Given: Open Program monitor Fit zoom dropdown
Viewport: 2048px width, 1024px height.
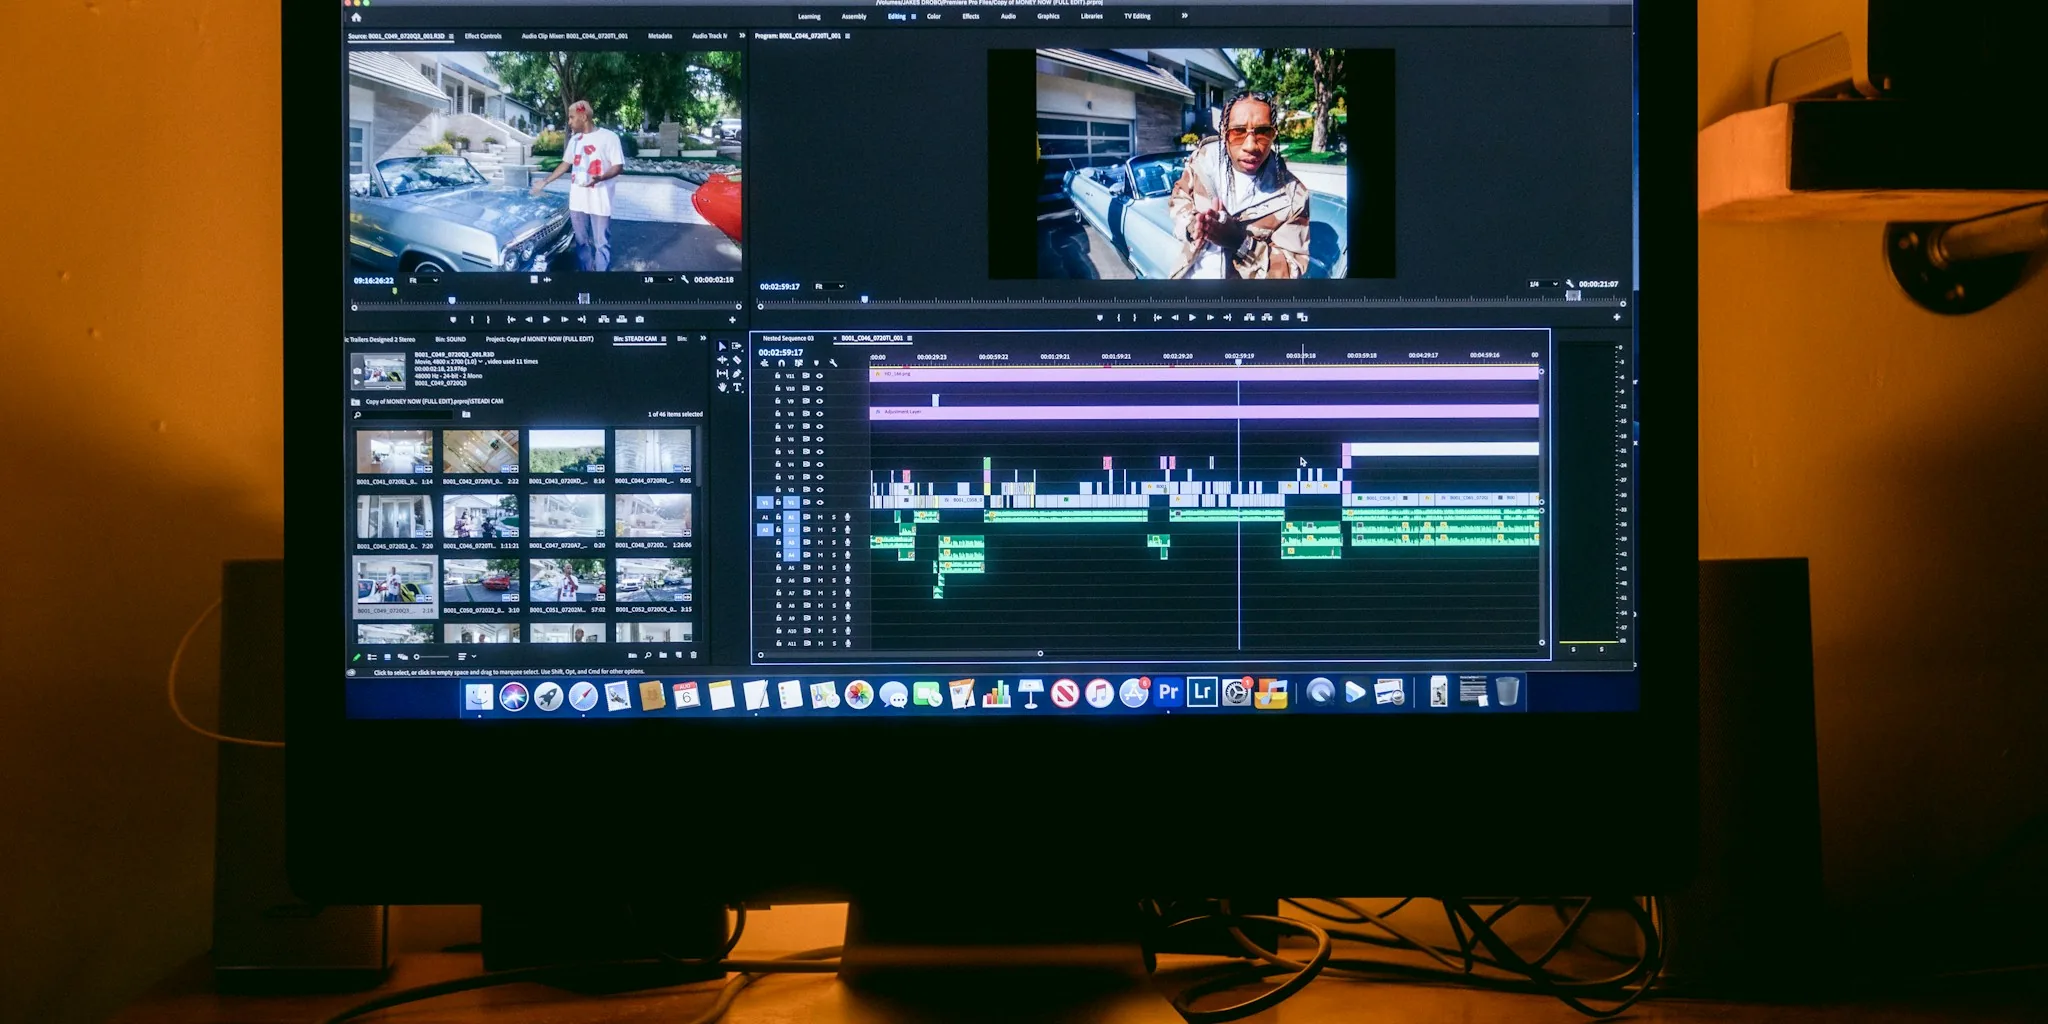Looking at the screenshot, I should 829,286.
